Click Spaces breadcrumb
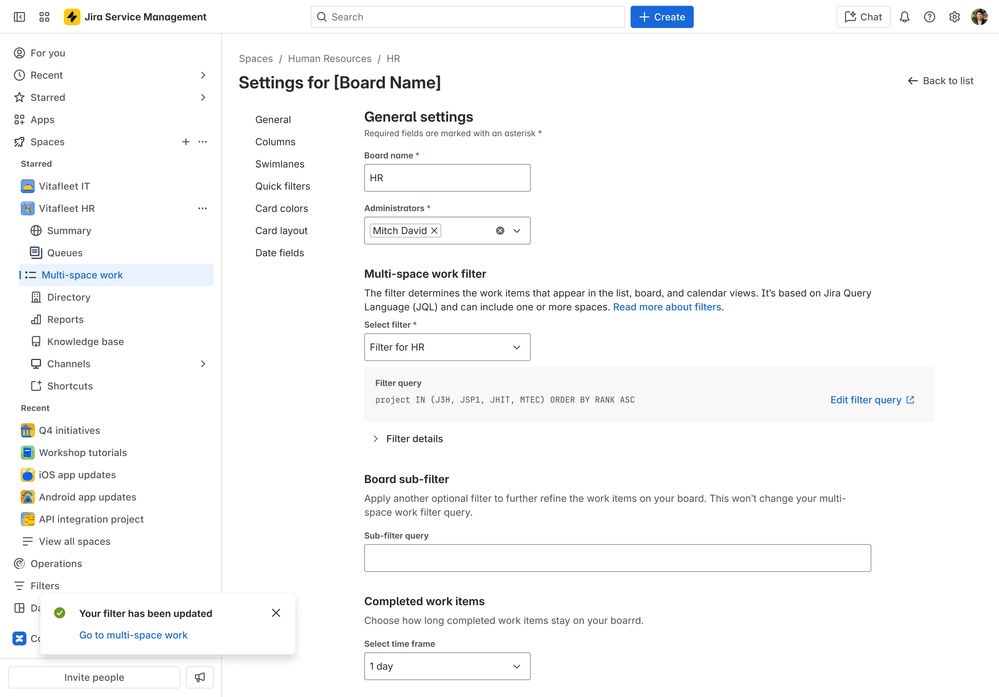Screen dimensions: 999x697 click(x=255, y=59)
